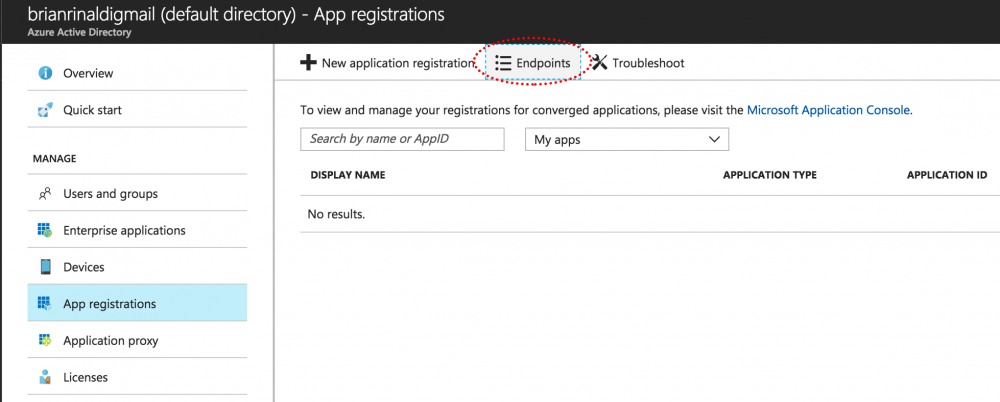
Task: Click the plus icon for new registration
Action: pyautogui.click(x=309, y=63)
